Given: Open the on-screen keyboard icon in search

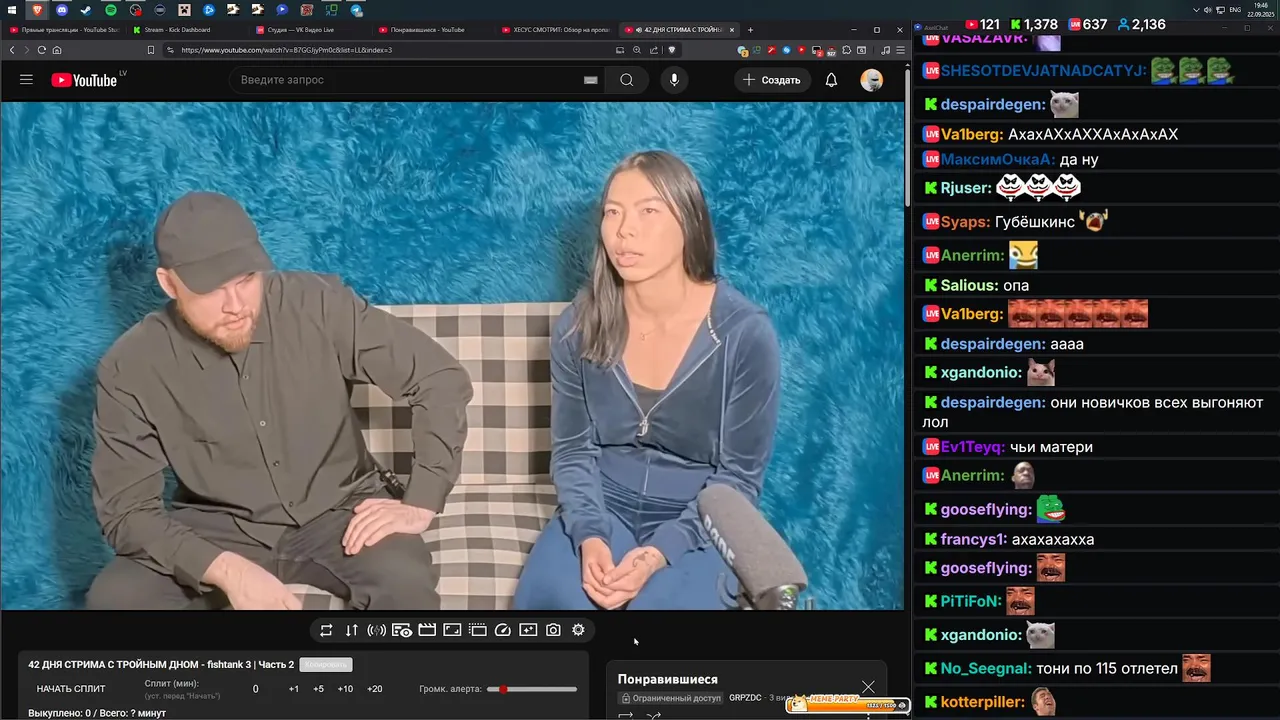Looking at the screenshot, I should tap(591, 80).
